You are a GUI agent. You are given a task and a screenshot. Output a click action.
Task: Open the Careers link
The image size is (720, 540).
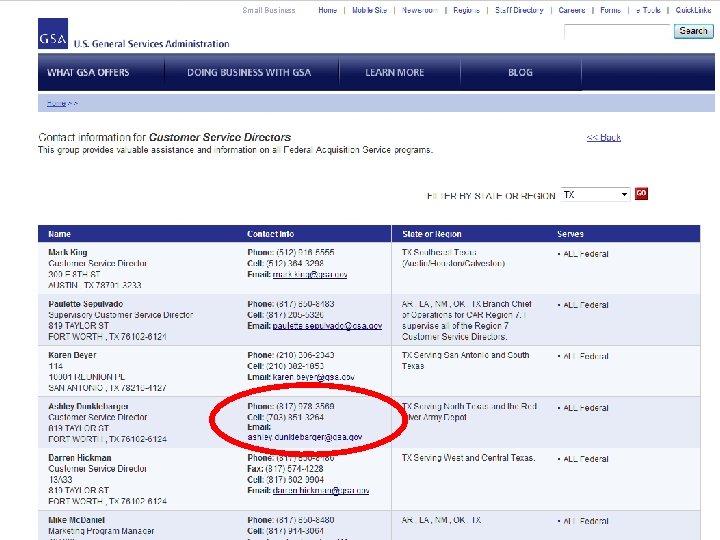coord(572,10)
